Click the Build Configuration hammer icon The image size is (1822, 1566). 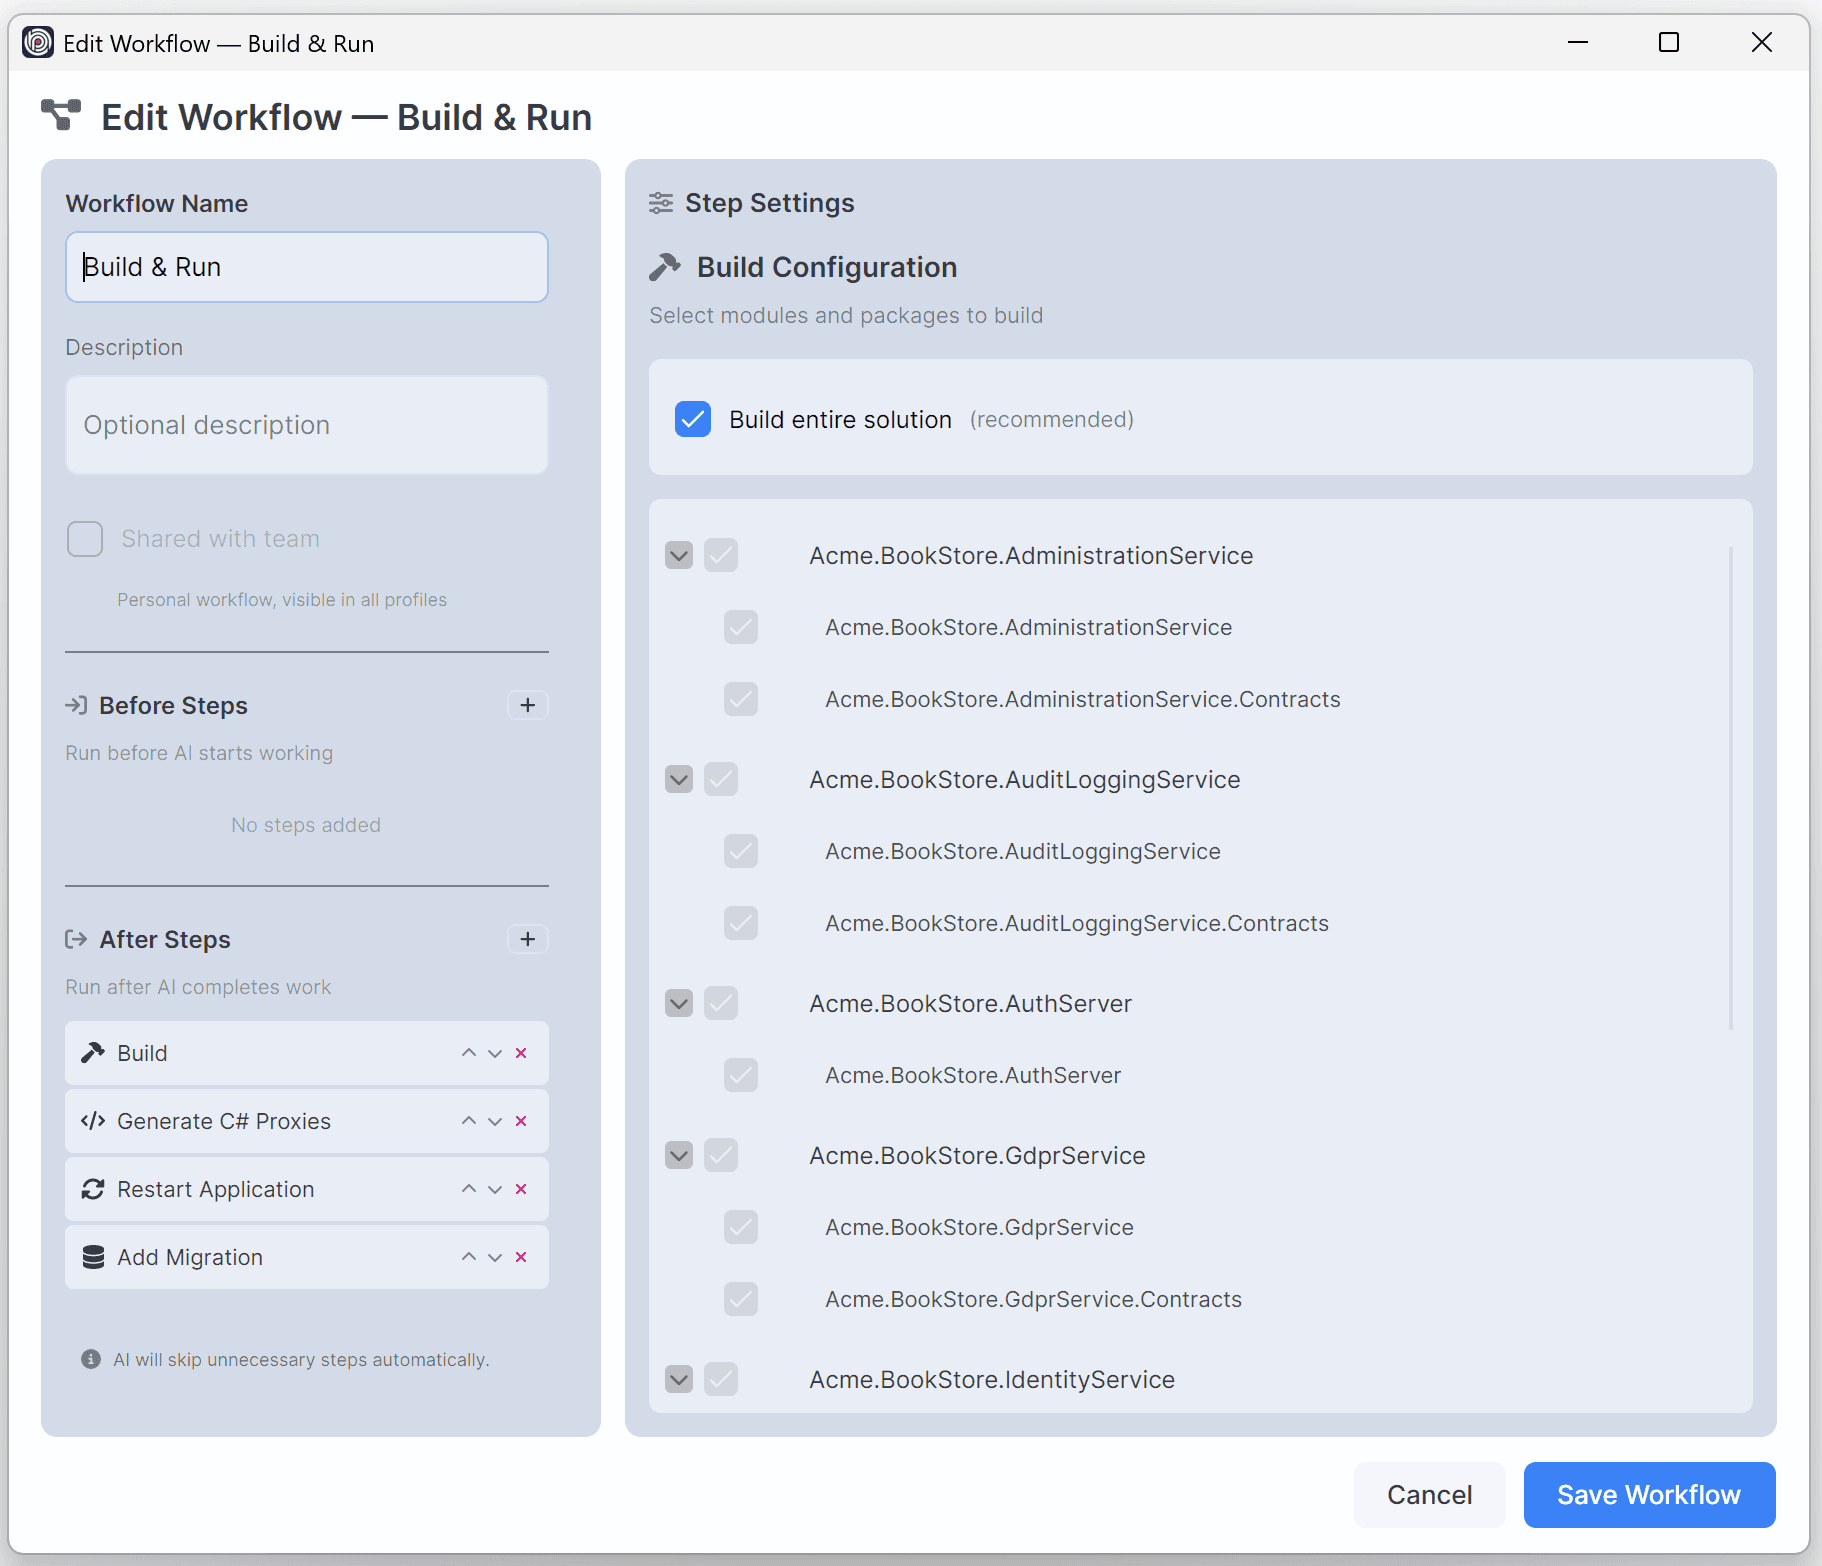[665, 267]
